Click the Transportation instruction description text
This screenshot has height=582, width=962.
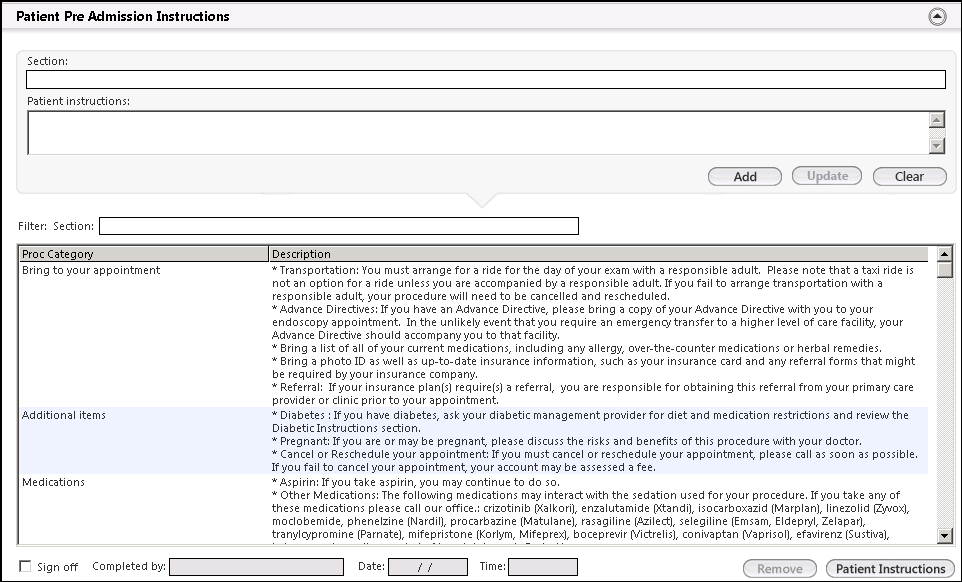pos(593,283)
